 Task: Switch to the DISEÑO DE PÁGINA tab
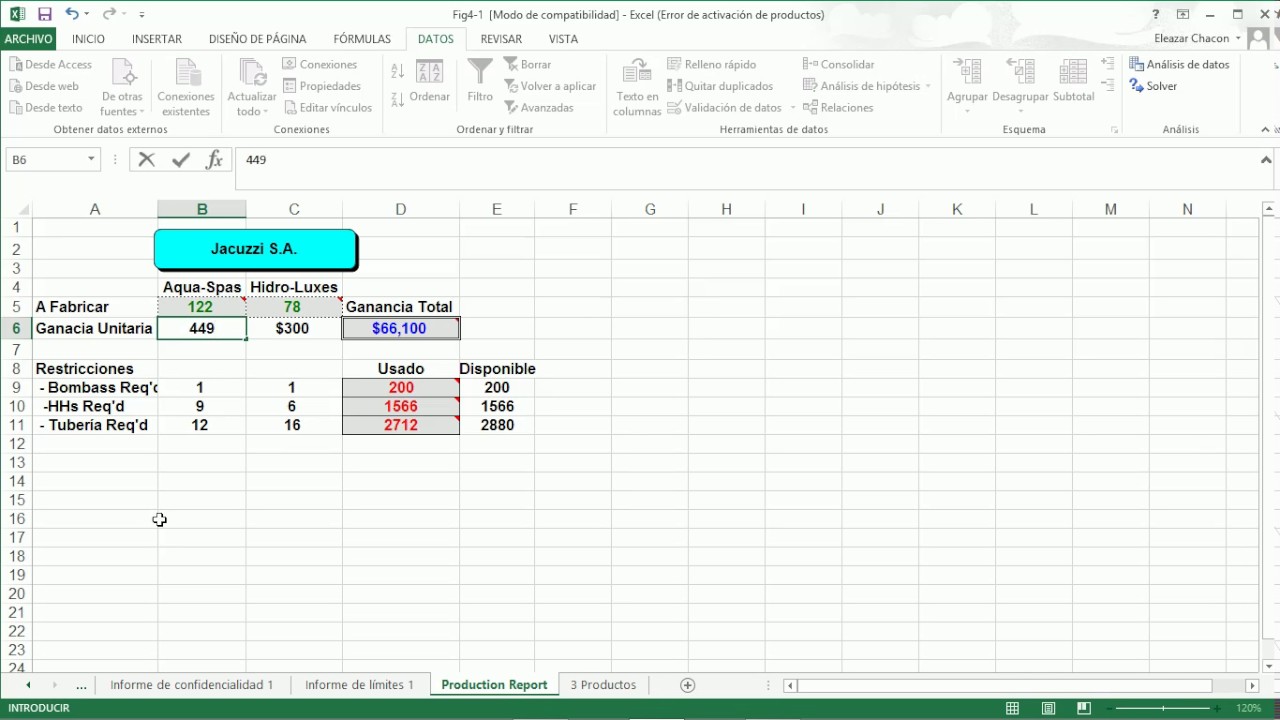[257, 39]
